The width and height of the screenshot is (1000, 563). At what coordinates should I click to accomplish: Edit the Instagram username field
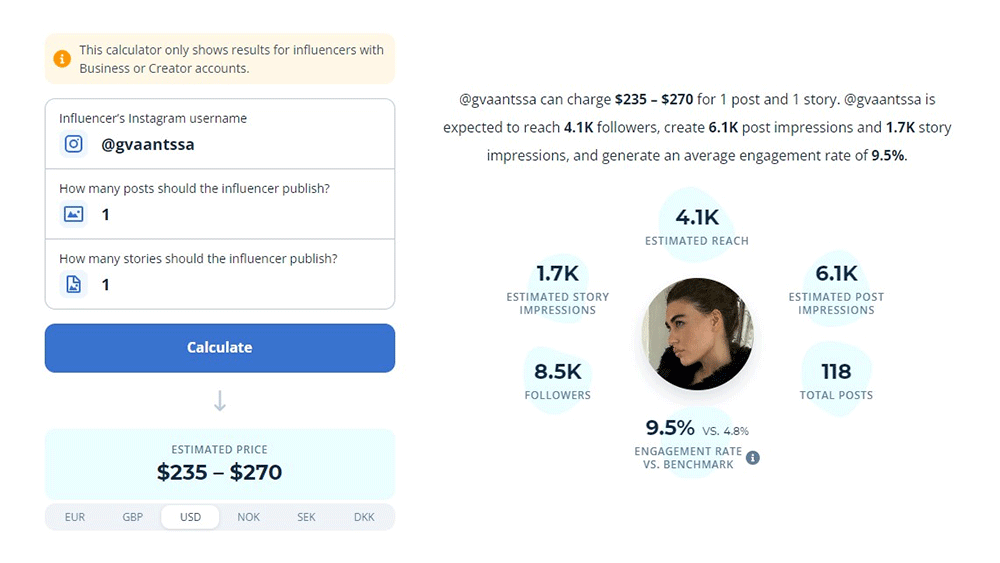pos(240,144)
